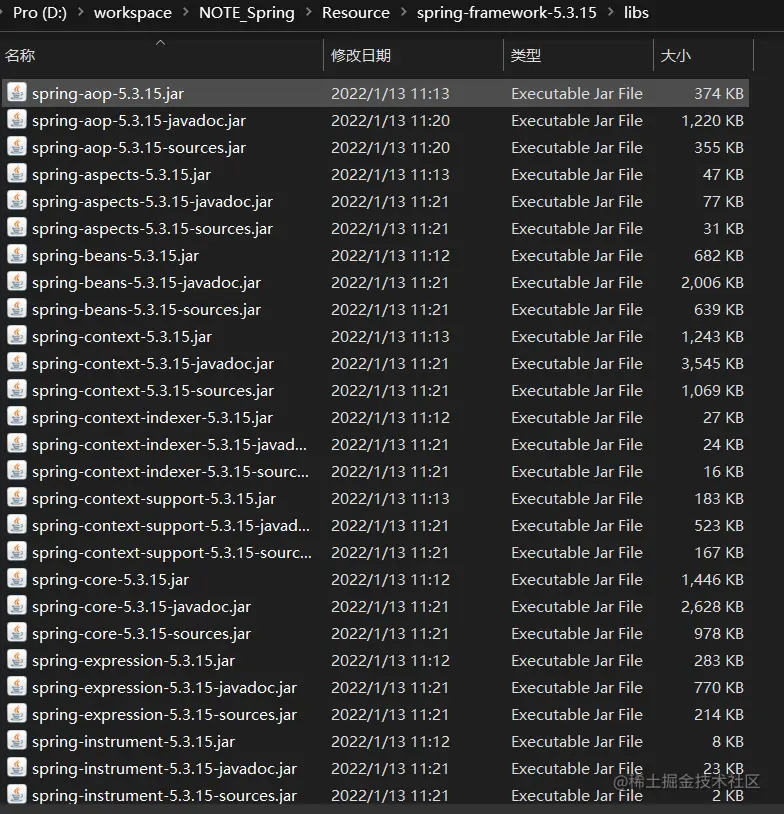Click date 2022/1/13 11:13 of spring-aspects-5.3.15.jar
Viewport: 784px width, 814px height.
pos(390,174)
